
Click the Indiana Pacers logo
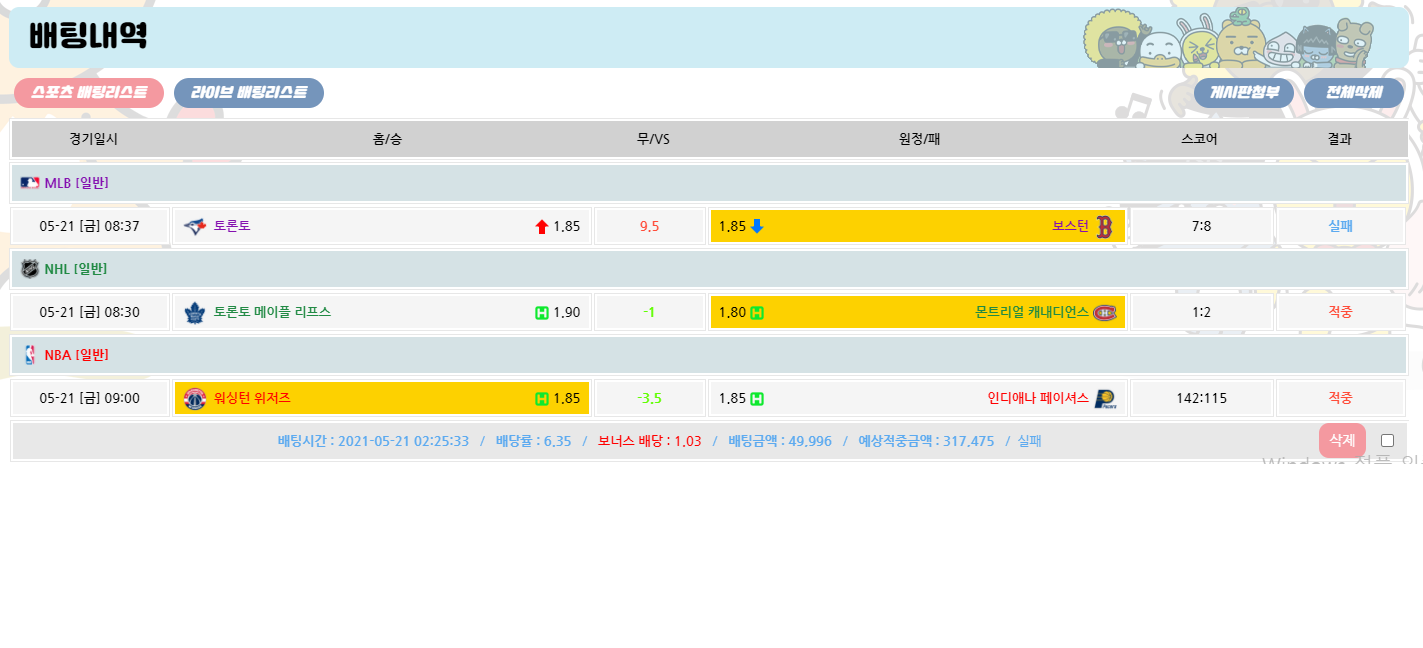(1104, 399)
